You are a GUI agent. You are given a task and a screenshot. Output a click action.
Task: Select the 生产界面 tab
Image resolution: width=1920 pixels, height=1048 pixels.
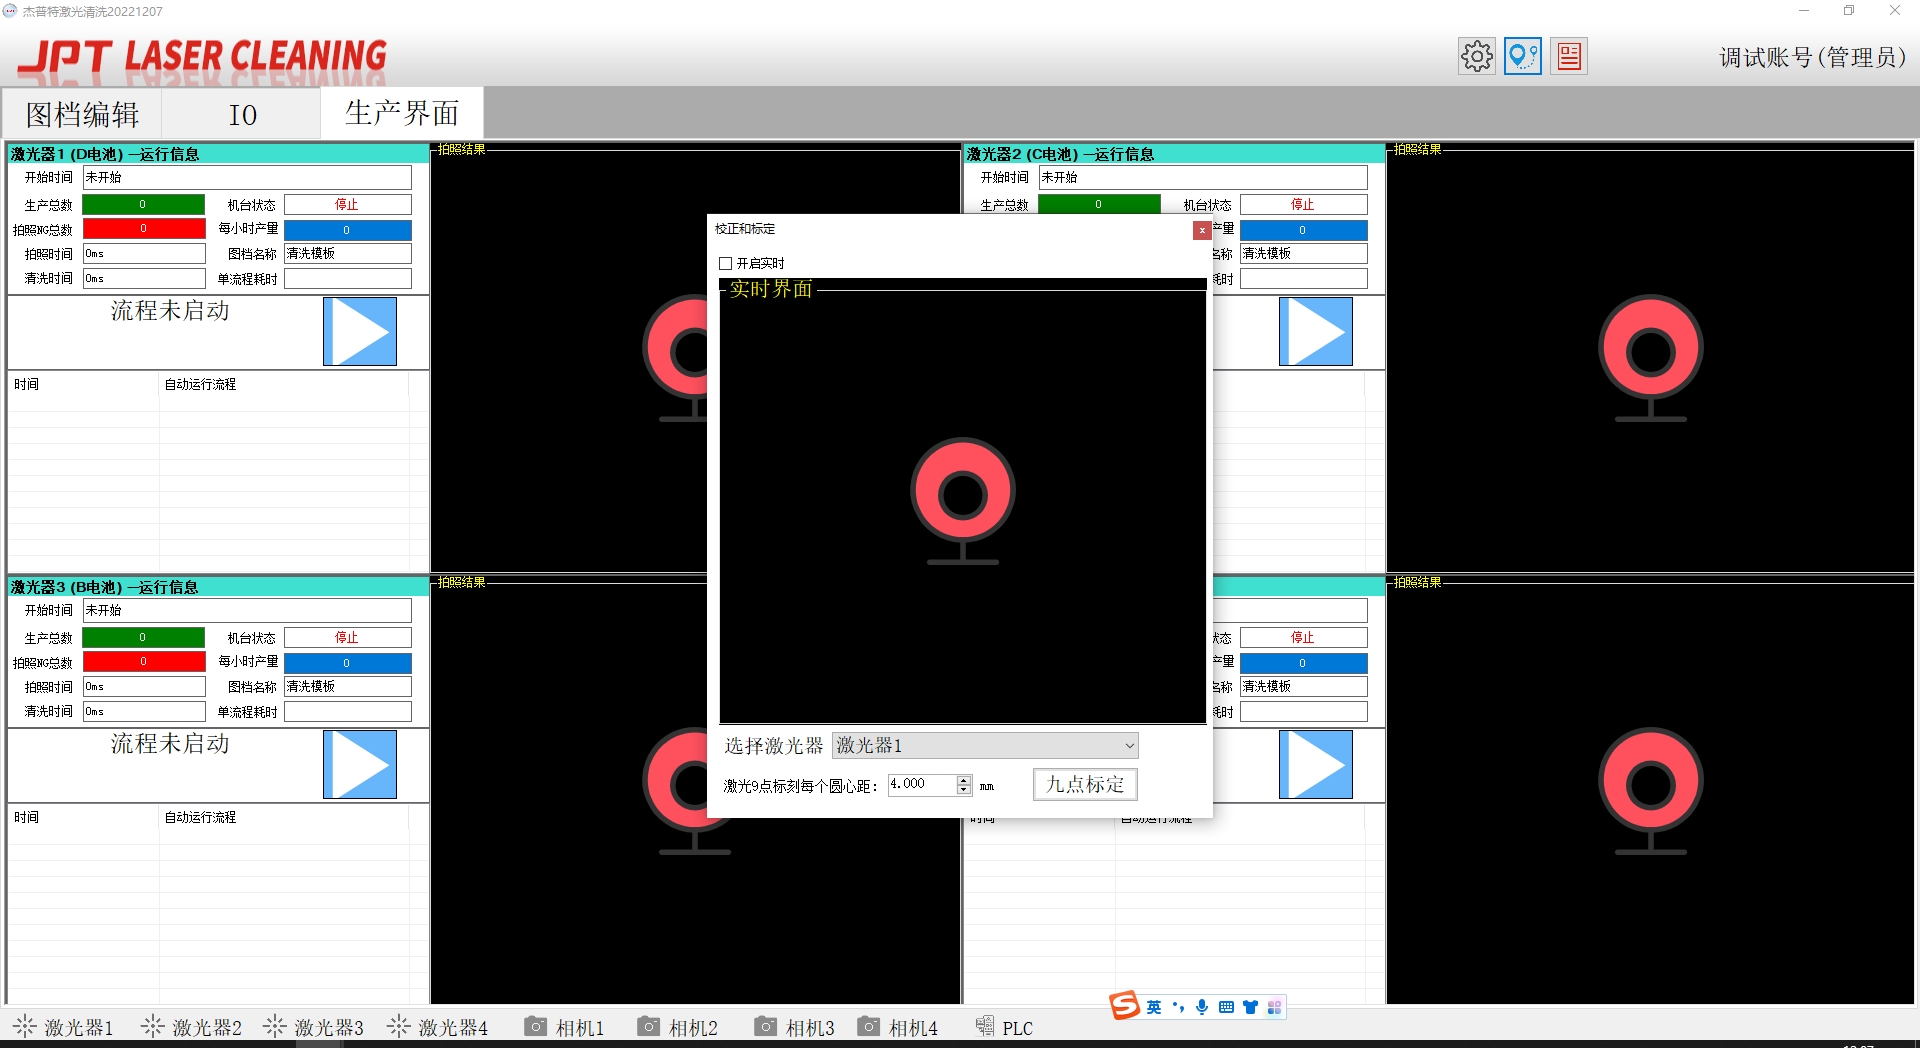tap(402, 113)
